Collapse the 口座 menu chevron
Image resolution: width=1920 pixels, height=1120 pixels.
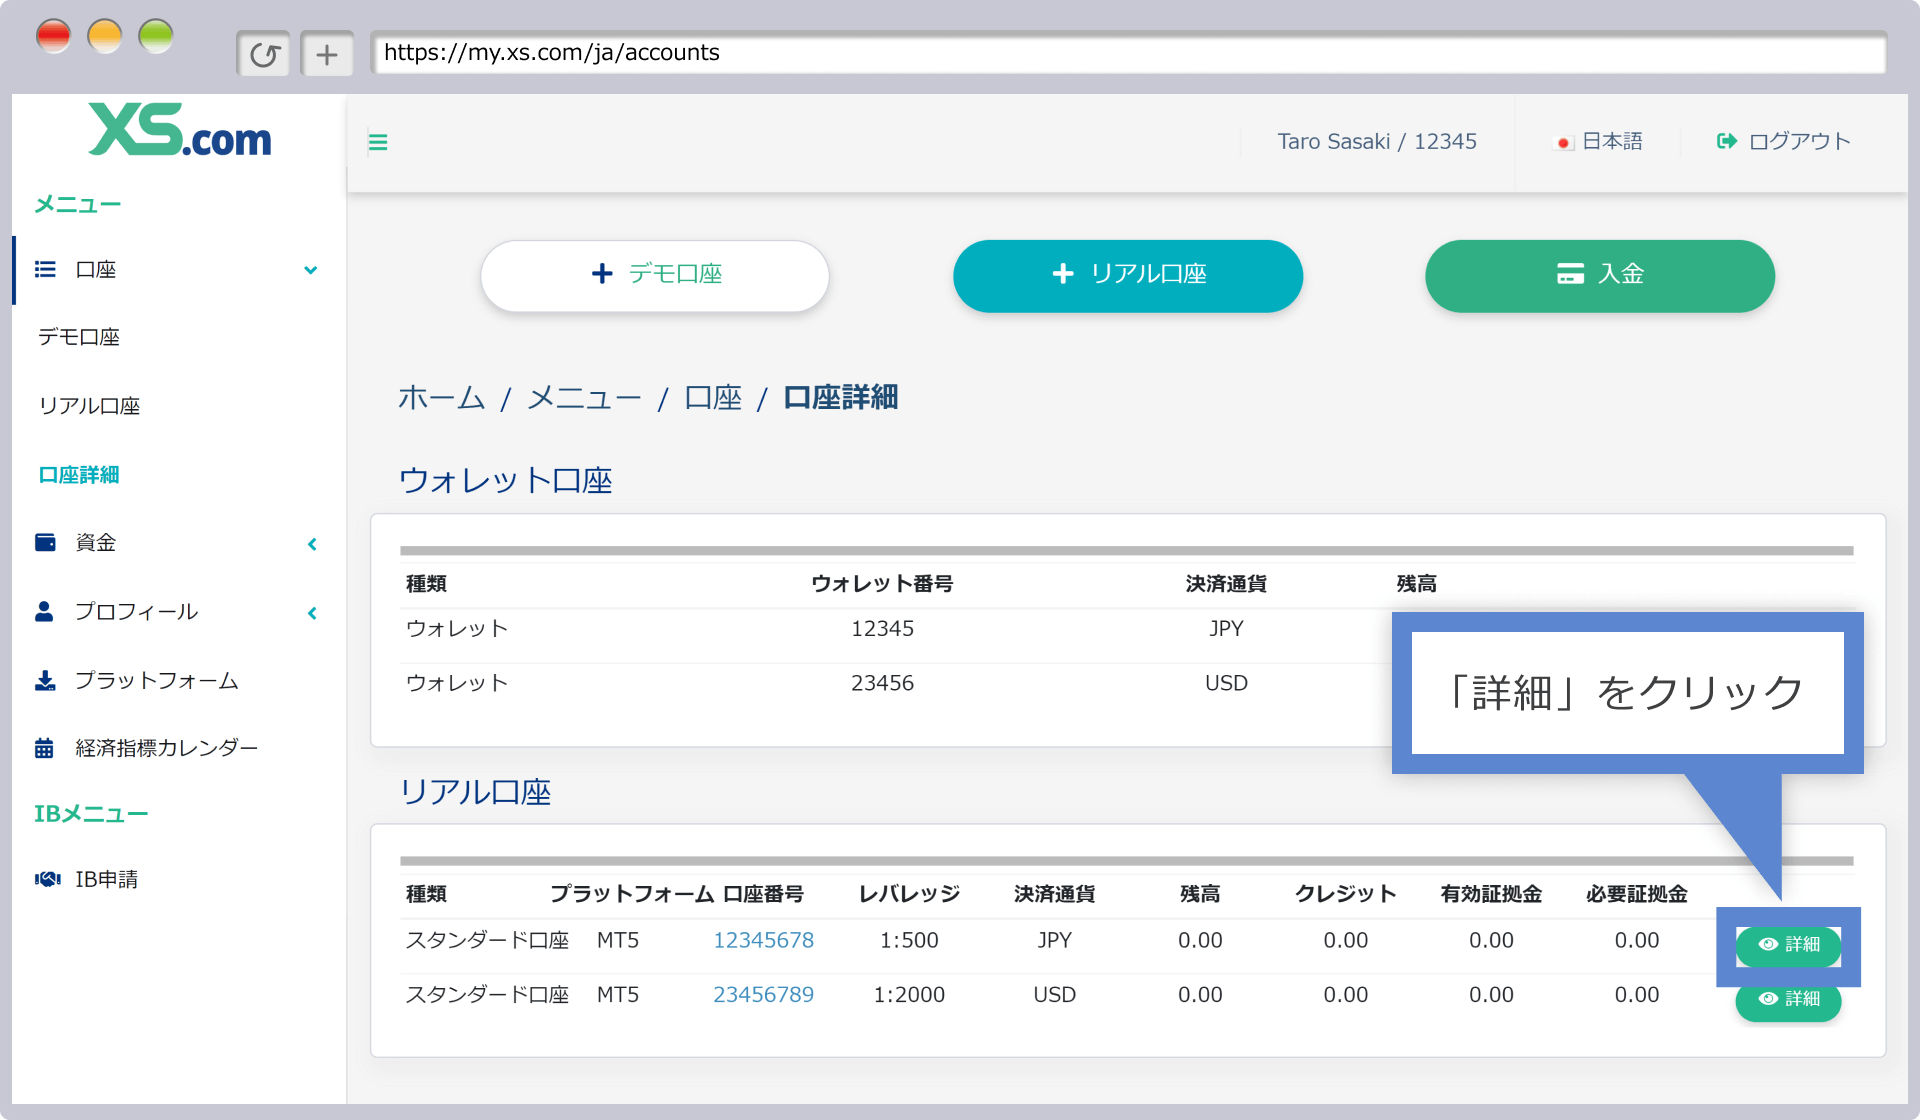pyautogui.click(x=311, y=270)
